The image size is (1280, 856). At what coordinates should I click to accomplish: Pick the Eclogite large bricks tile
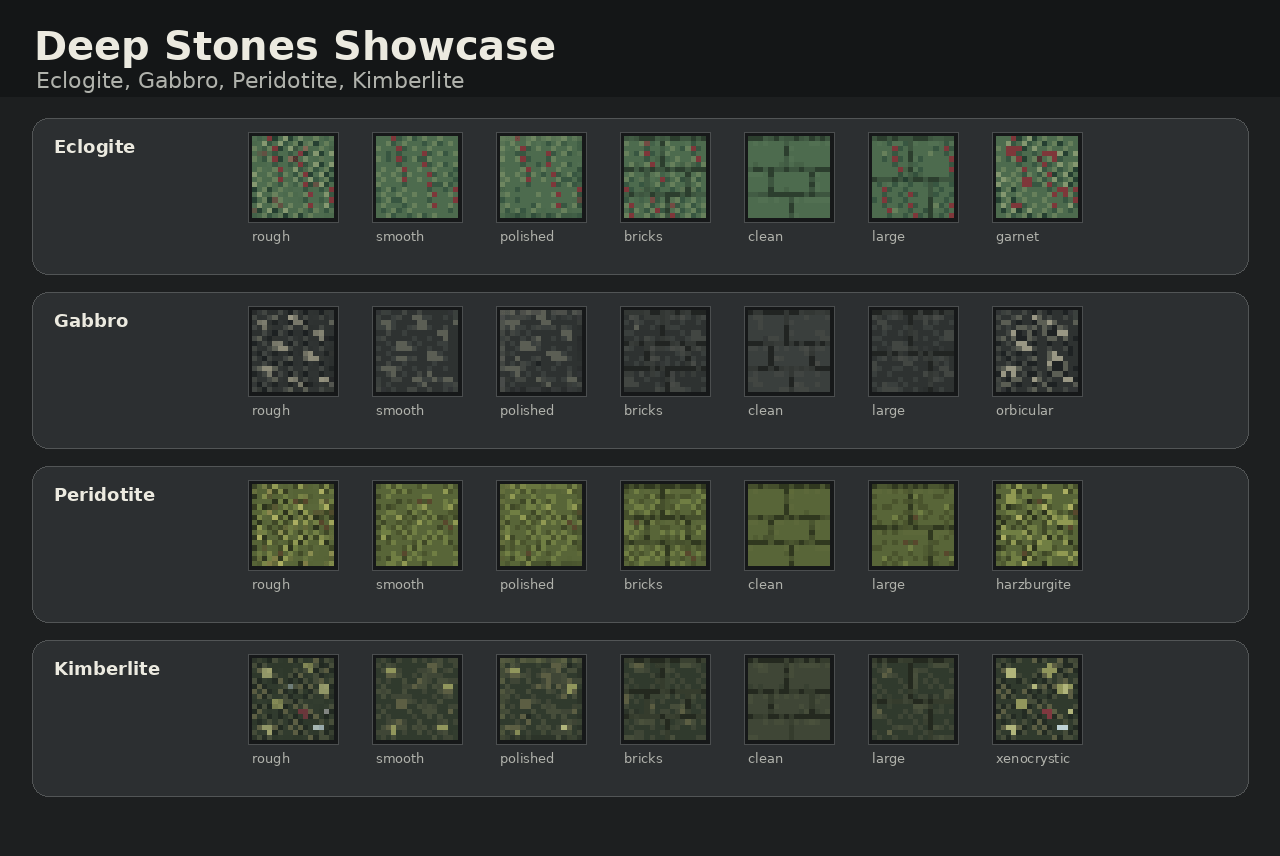click(x=913, y=177)
